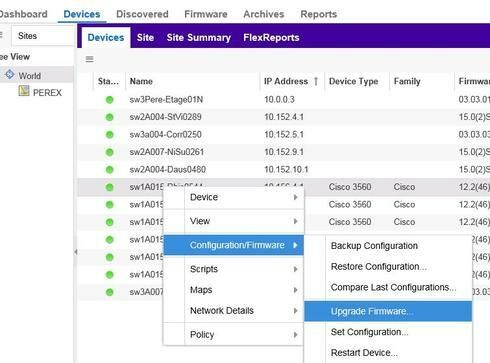
Task: Choose Configuration/Firmware menu entry
Action: [x=234, y=245]
